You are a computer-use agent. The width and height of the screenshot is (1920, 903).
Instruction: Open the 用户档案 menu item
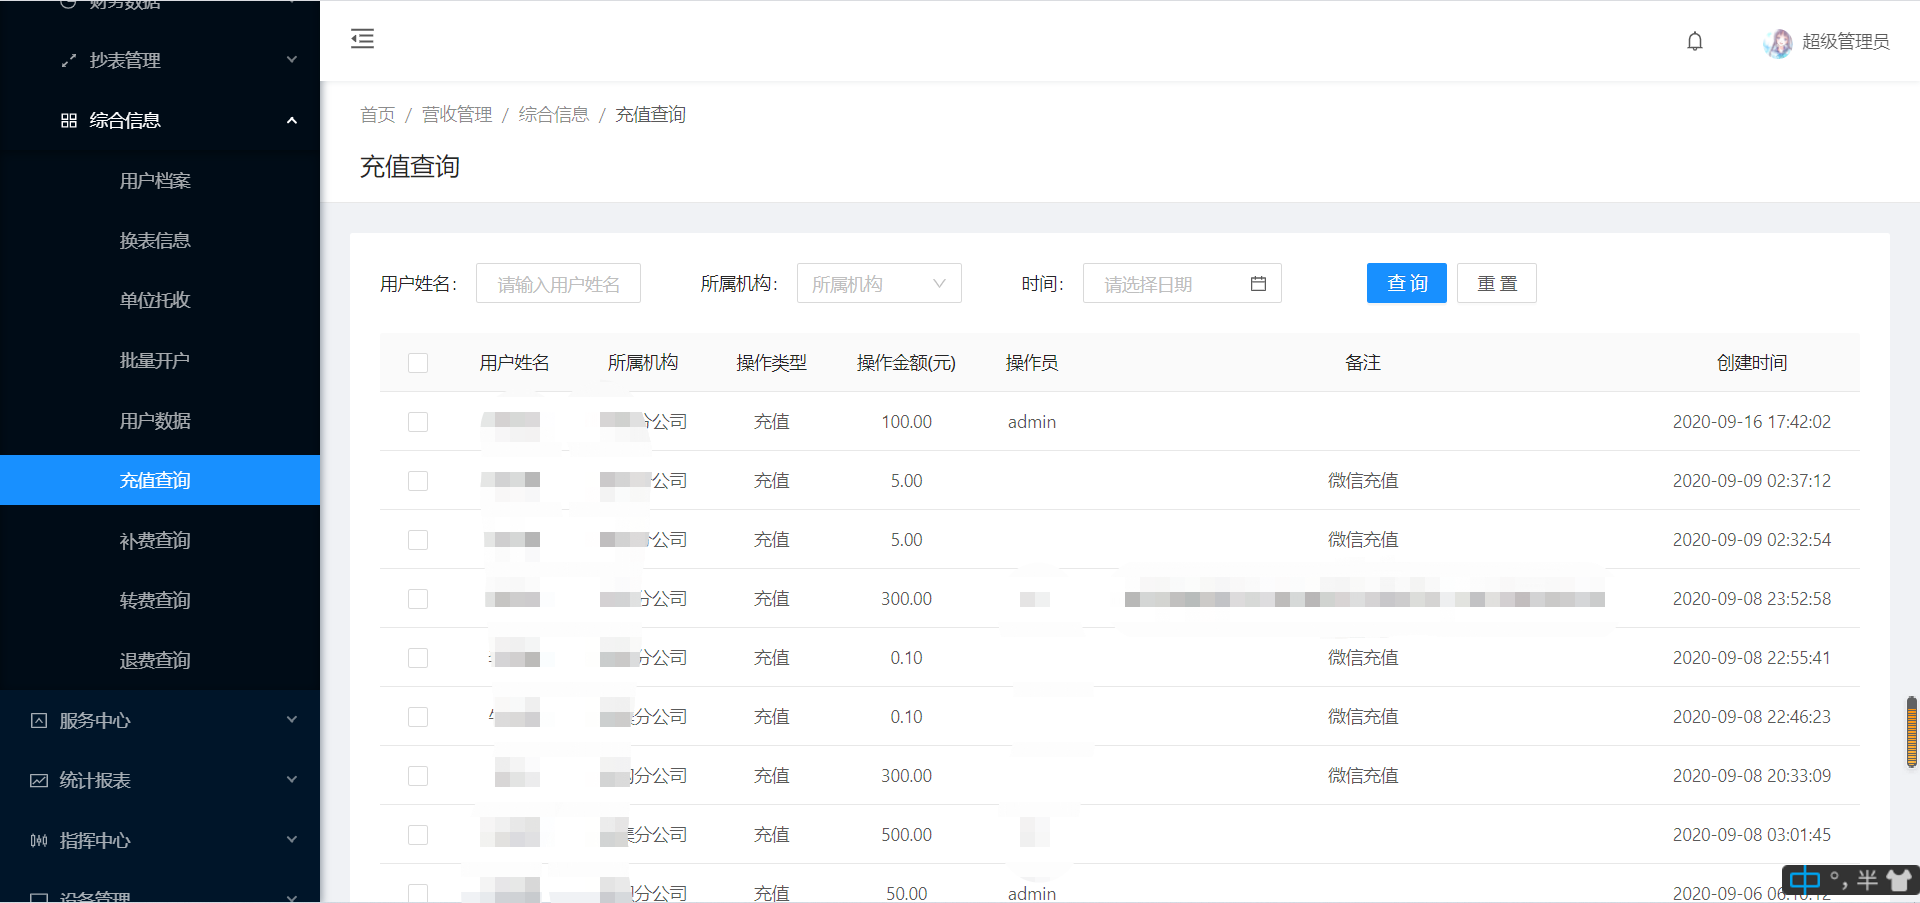(160, 181)
